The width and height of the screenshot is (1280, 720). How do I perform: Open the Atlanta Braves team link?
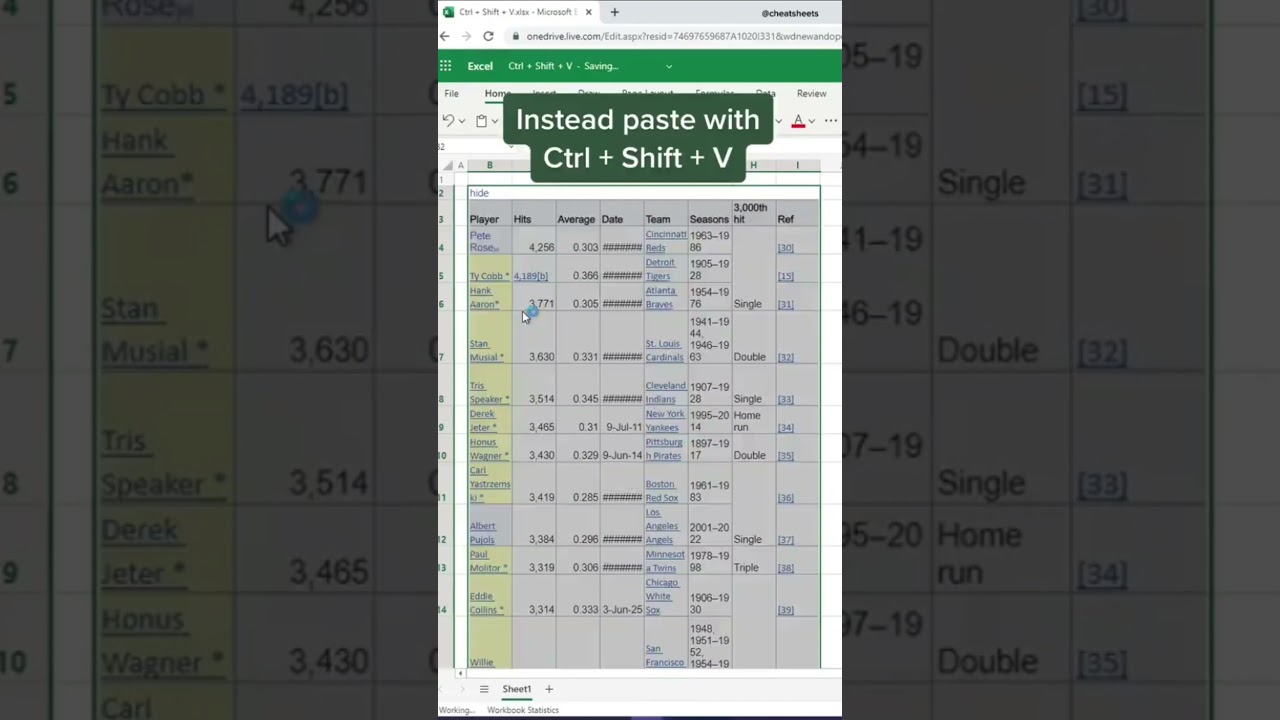pyautogui.click(x=660, y=297)
